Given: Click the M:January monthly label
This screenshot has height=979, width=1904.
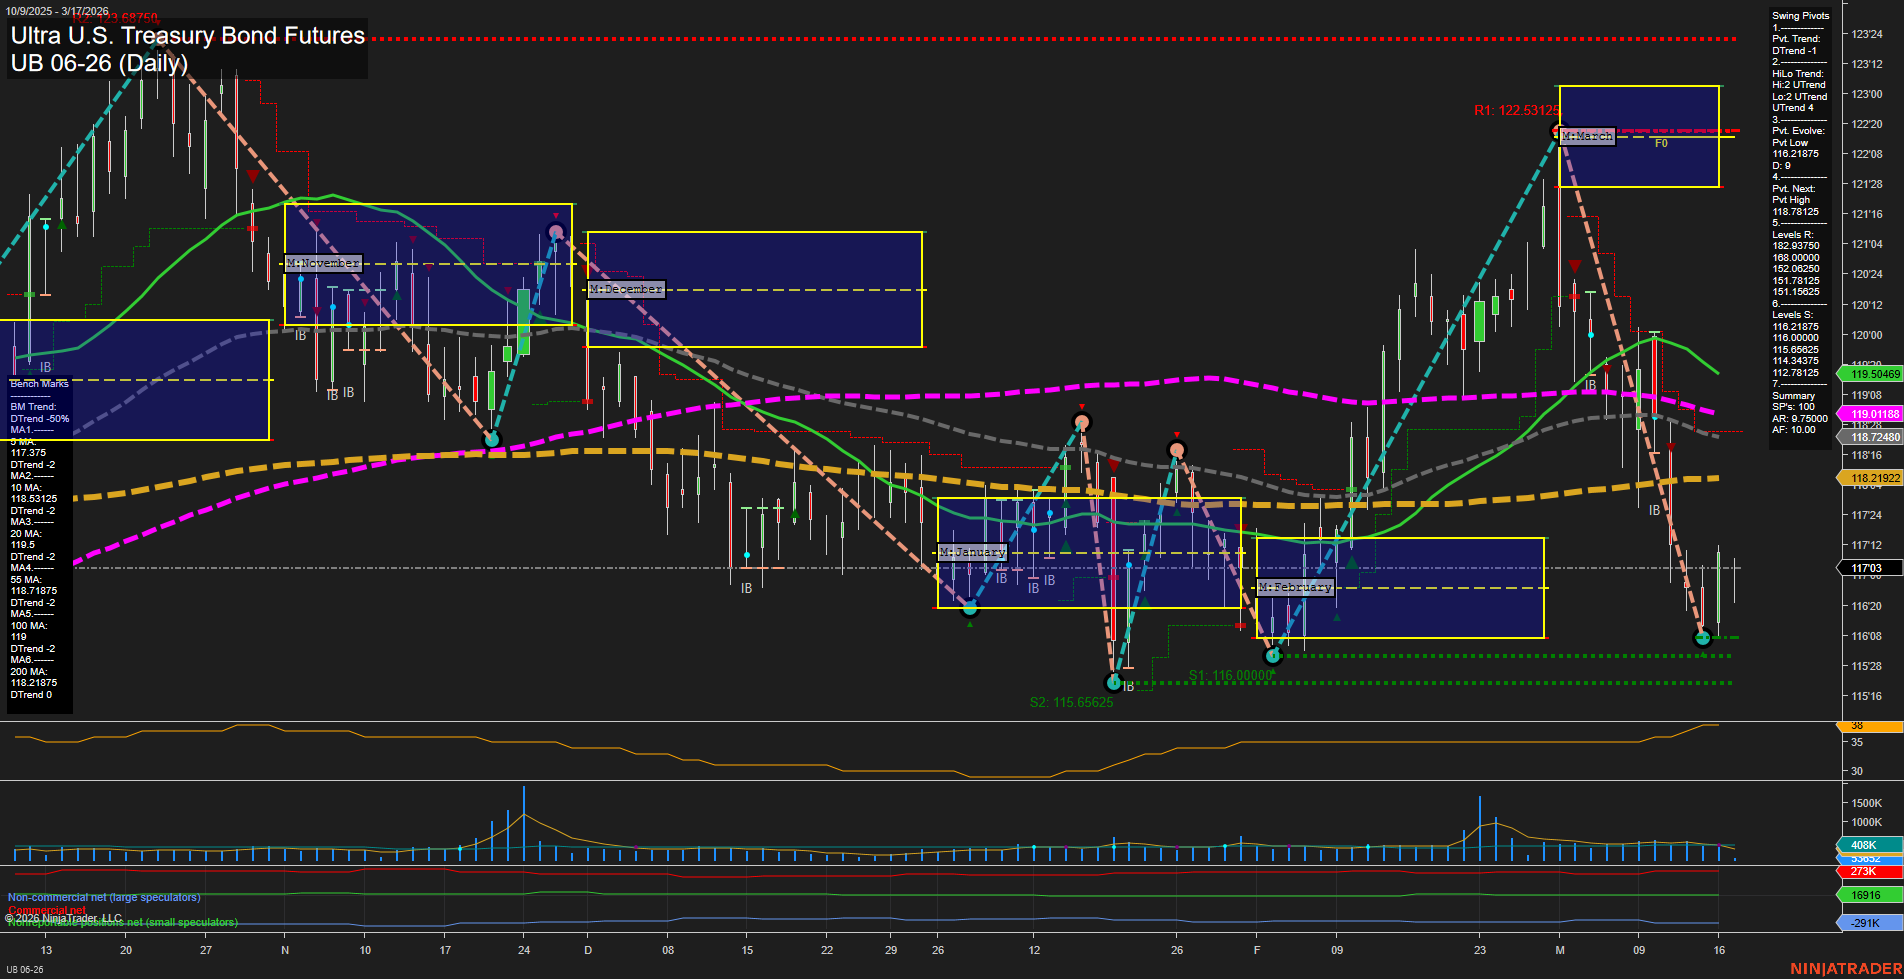Looking at the screenshot, I should 973,552.
